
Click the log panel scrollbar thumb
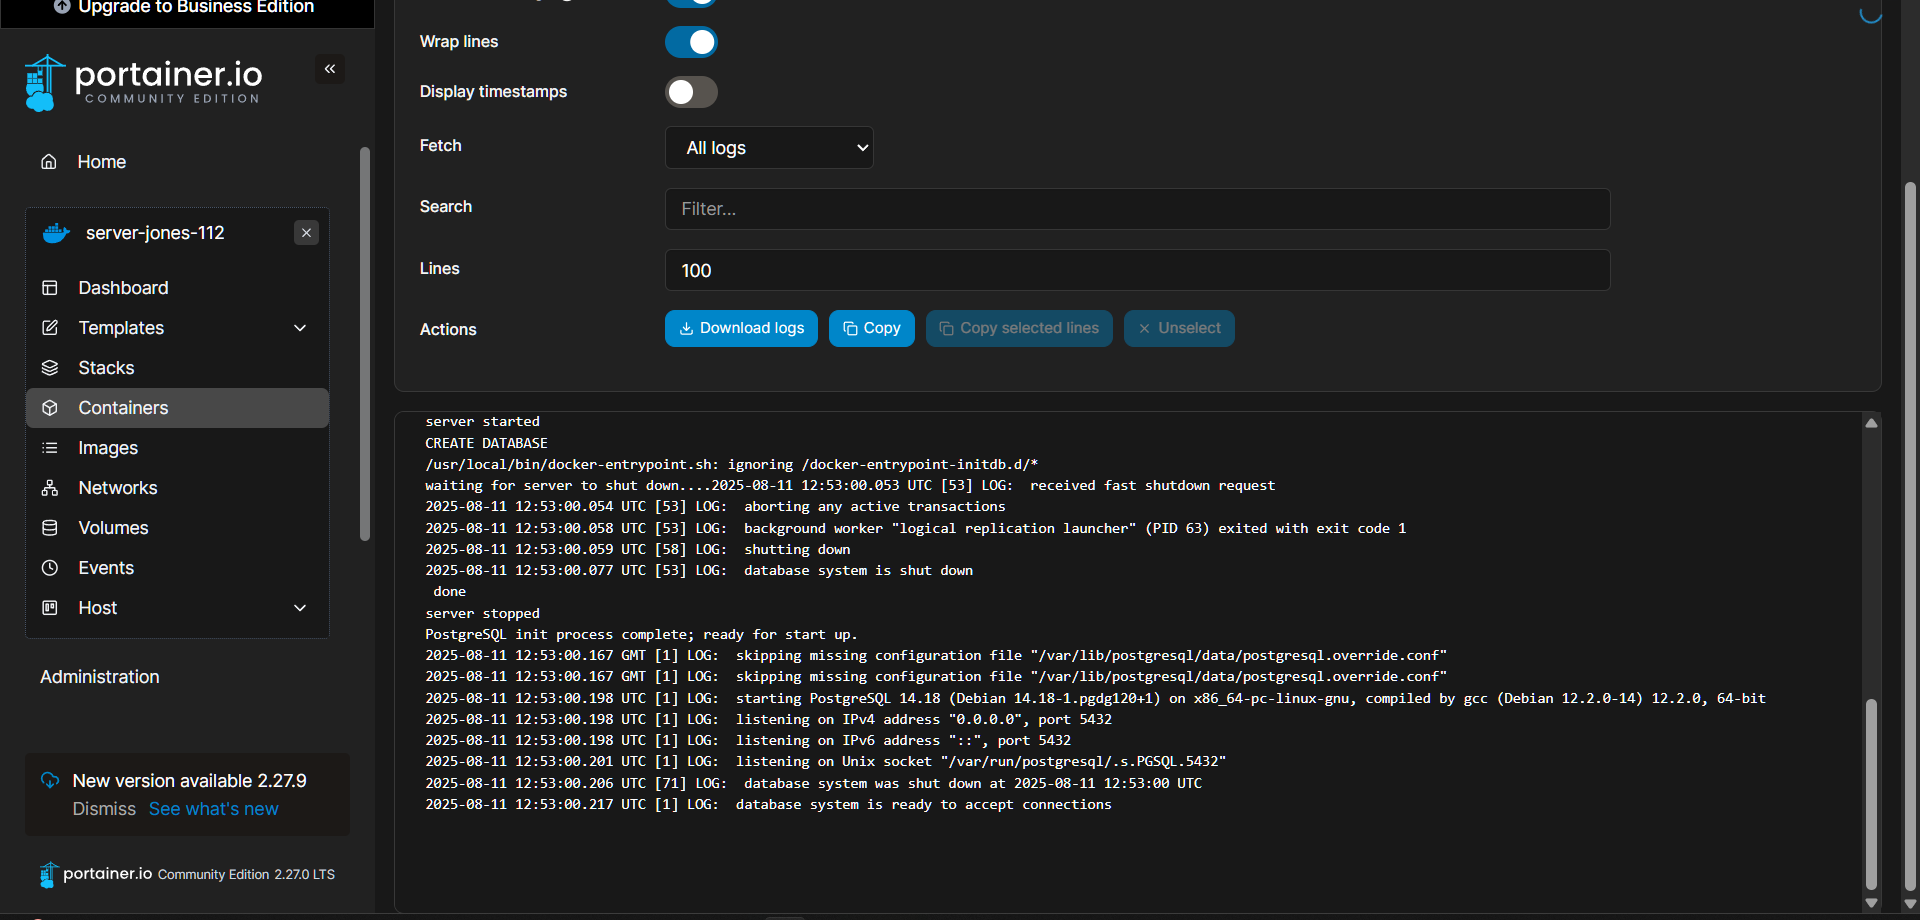(x=1871, y=794)
